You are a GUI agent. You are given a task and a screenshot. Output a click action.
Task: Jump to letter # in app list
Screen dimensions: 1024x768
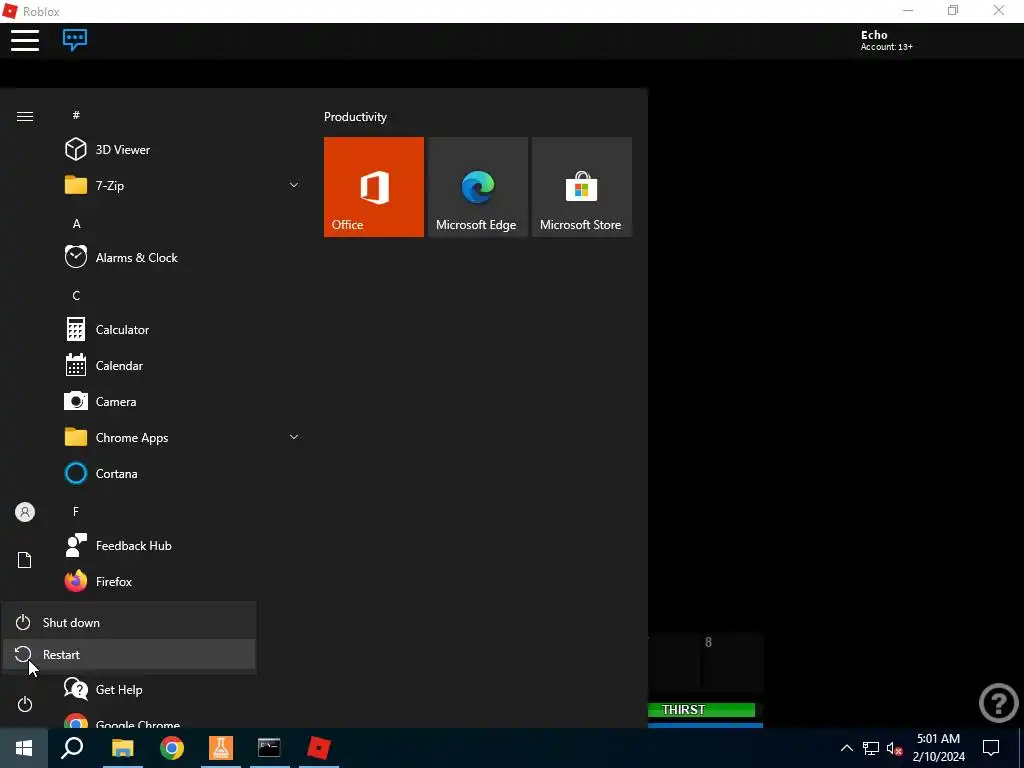coord(76,115)
